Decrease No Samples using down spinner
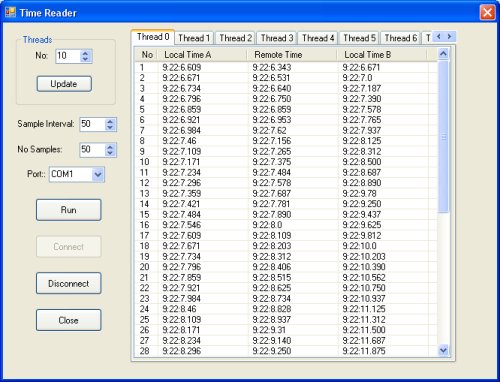The height and width of the screenshot is (382, 500). pyautogui.click(x=110, y=153)
